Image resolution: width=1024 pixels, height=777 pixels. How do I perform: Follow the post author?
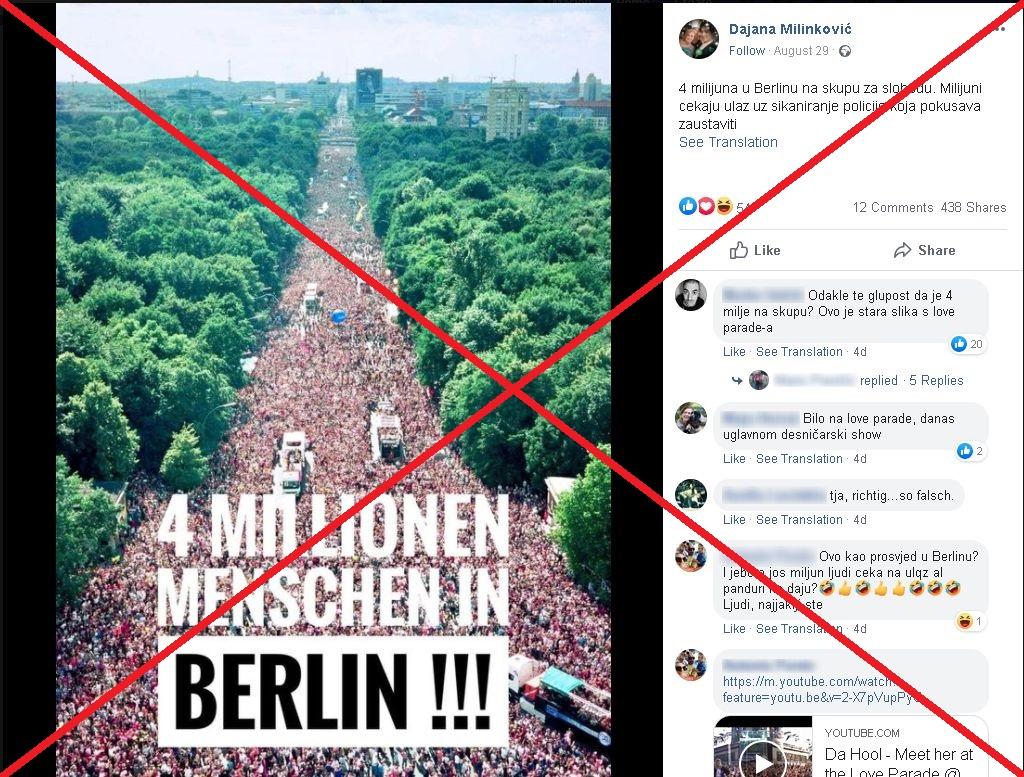746,51
